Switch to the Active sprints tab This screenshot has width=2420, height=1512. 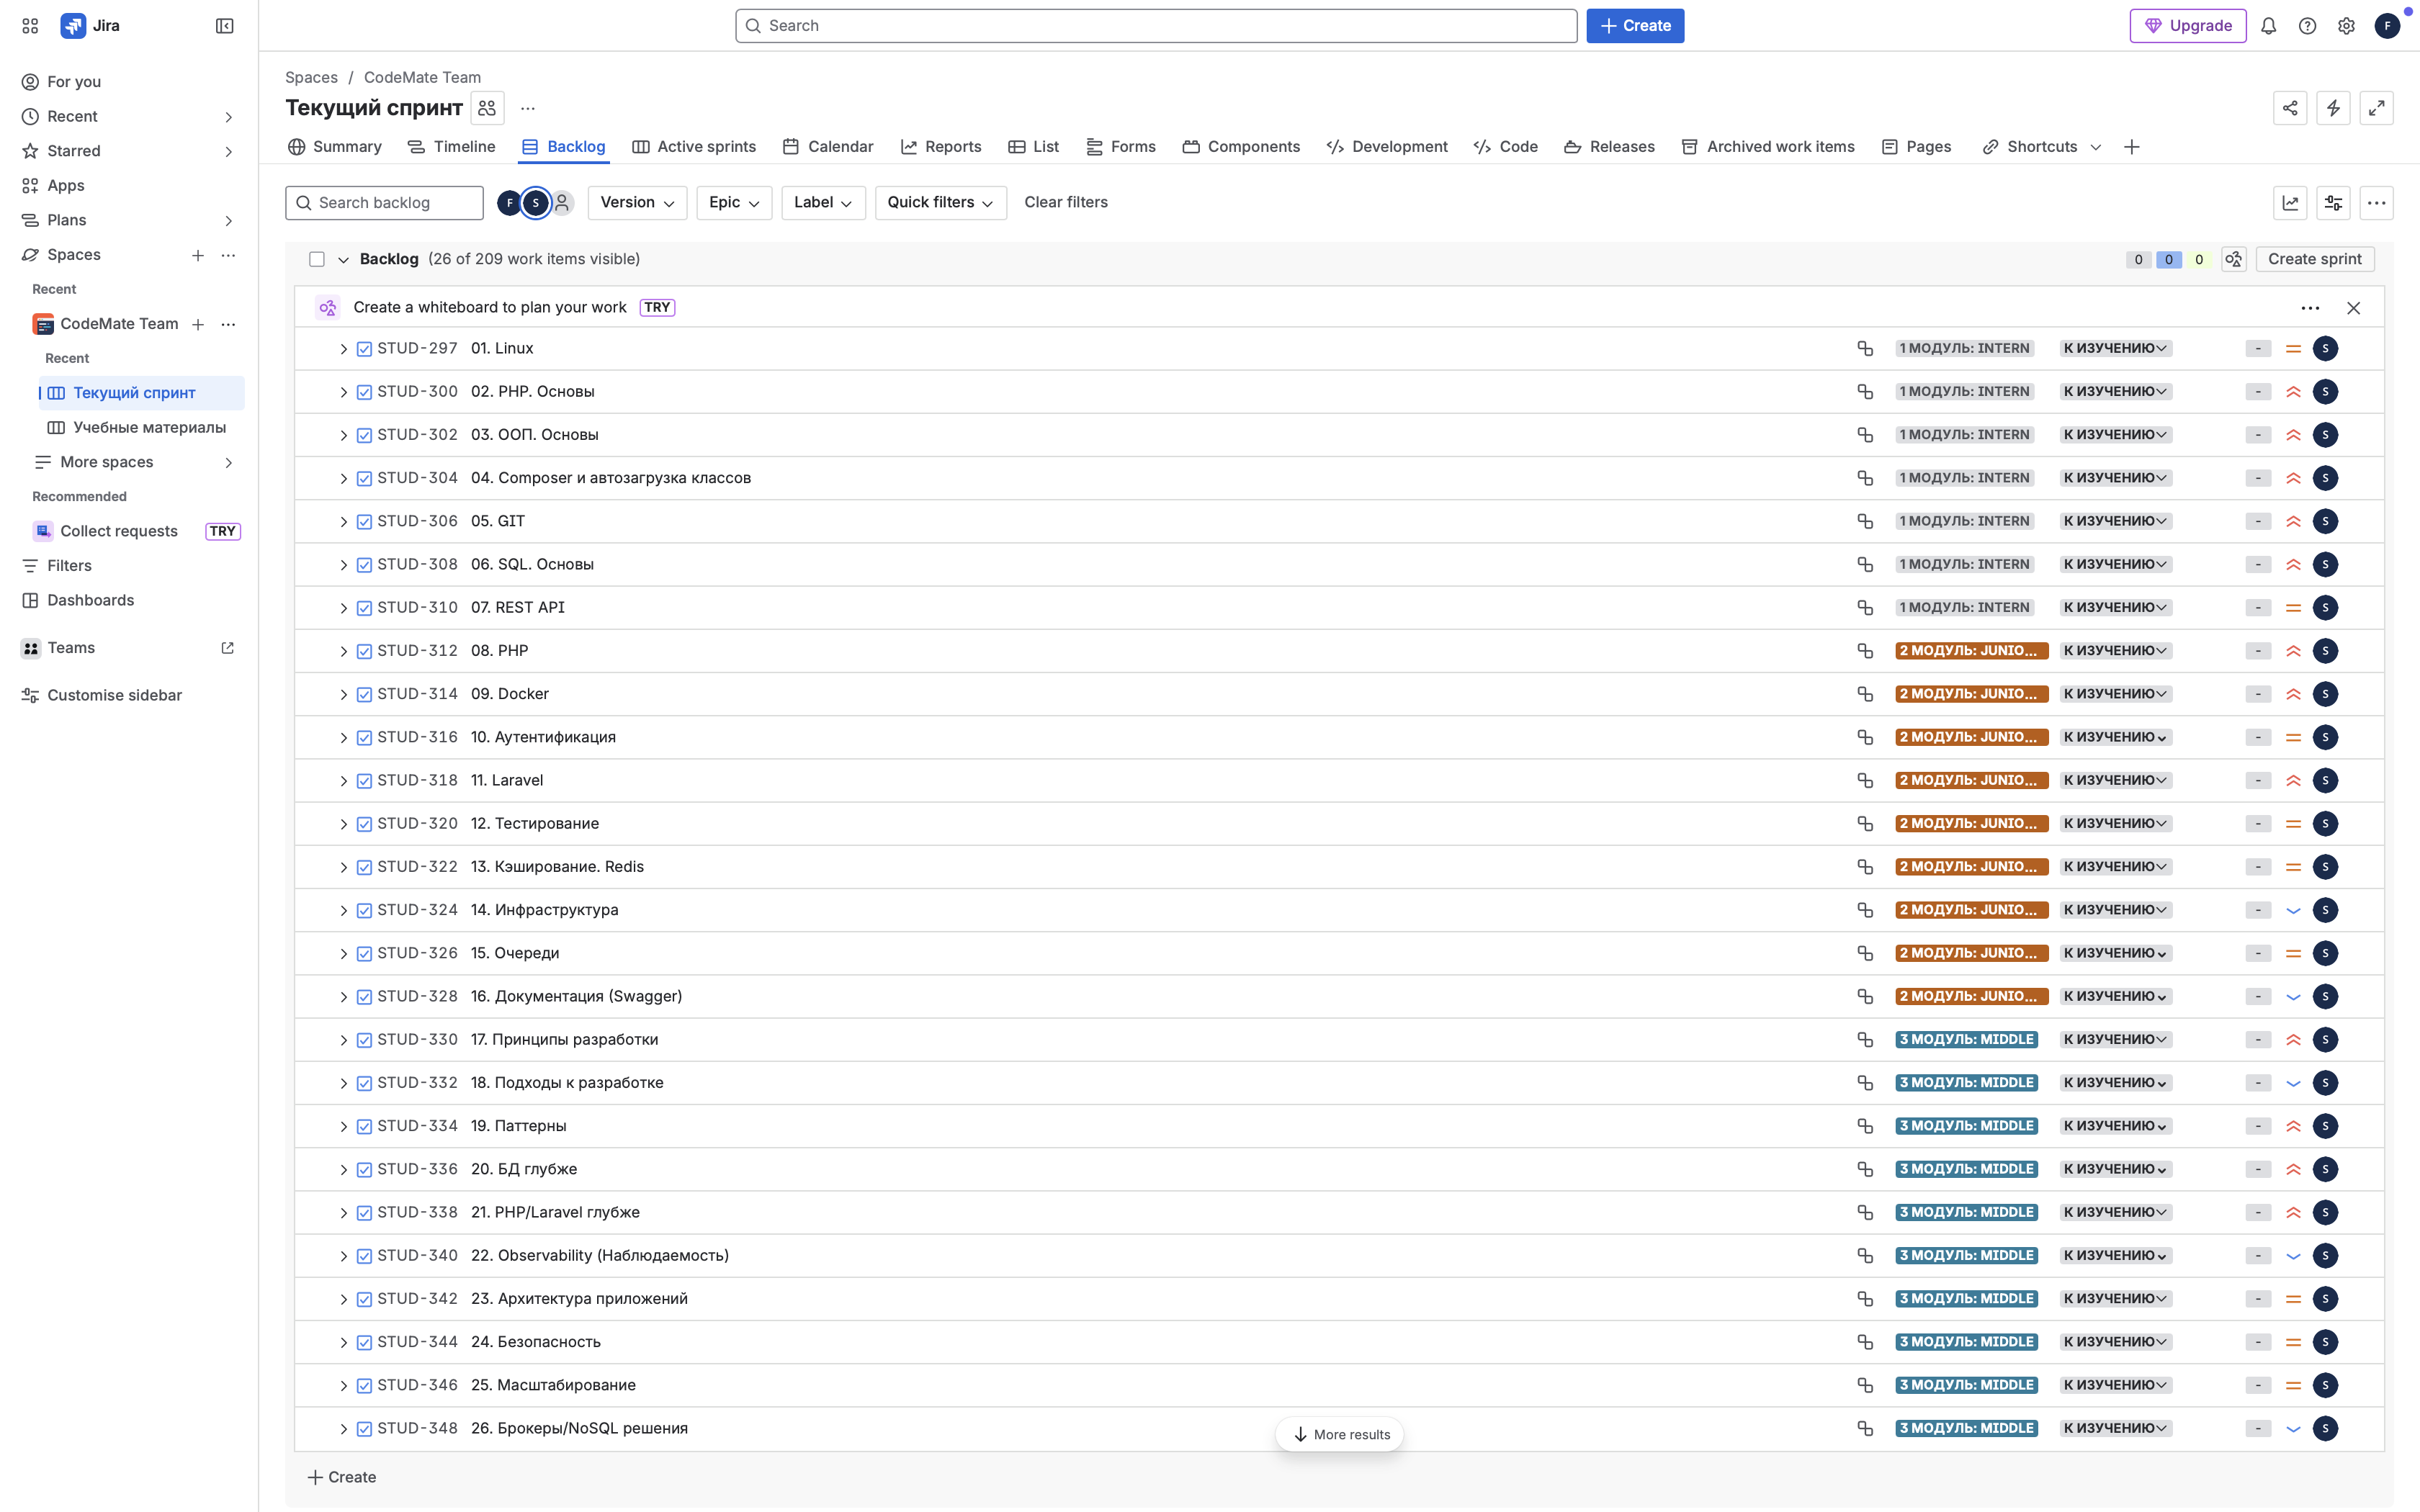tap(694, 146)
